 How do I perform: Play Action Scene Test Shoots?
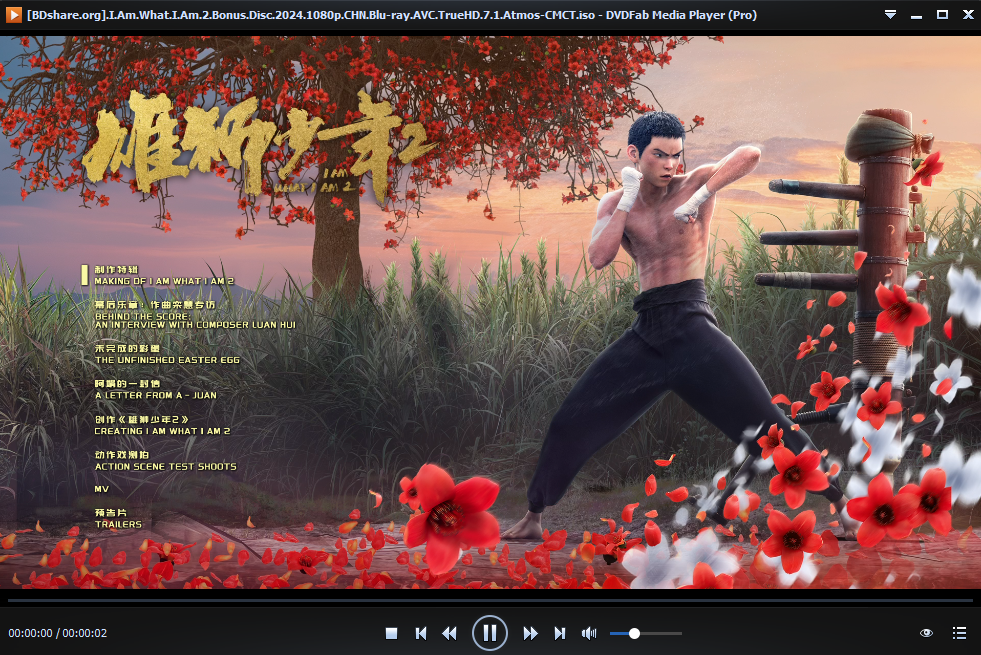pos(165,461)
